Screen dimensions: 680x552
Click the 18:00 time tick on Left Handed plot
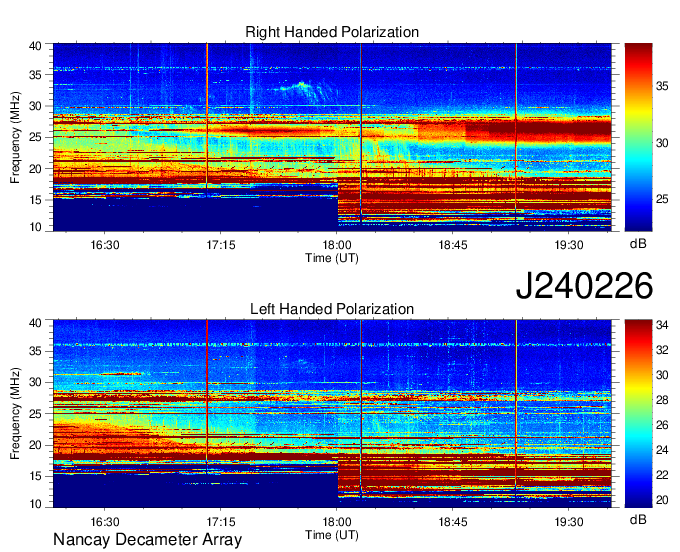(337, 522)
